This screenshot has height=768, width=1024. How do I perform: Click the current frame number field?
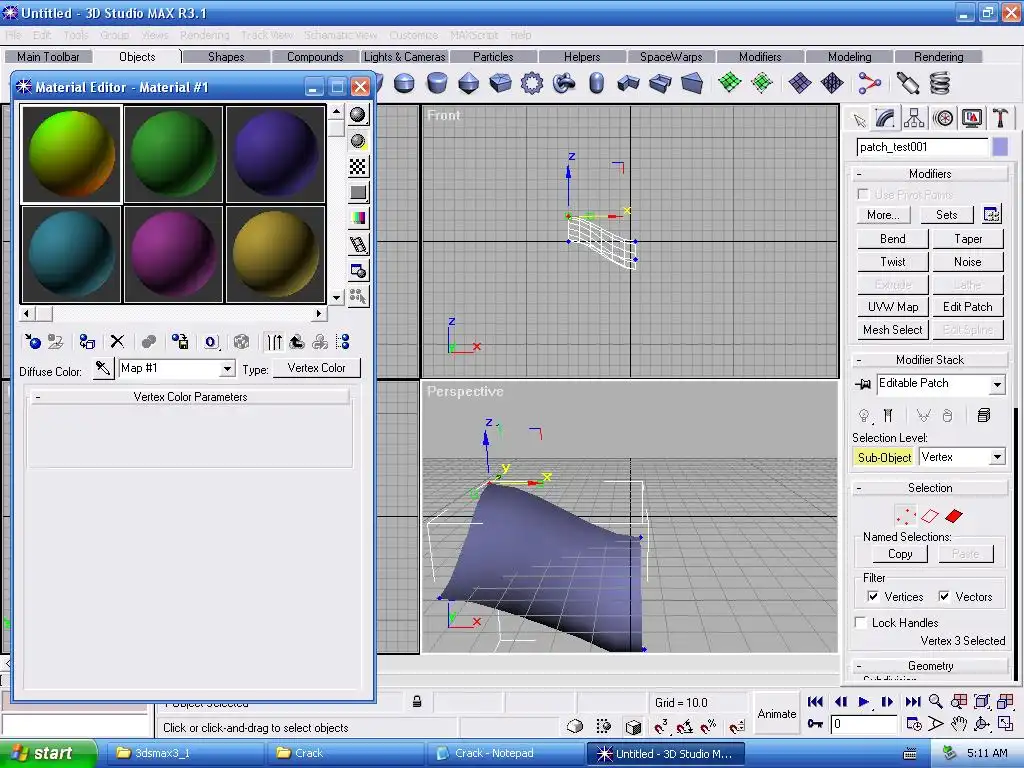pyautogui.click(x=863, y=724)
